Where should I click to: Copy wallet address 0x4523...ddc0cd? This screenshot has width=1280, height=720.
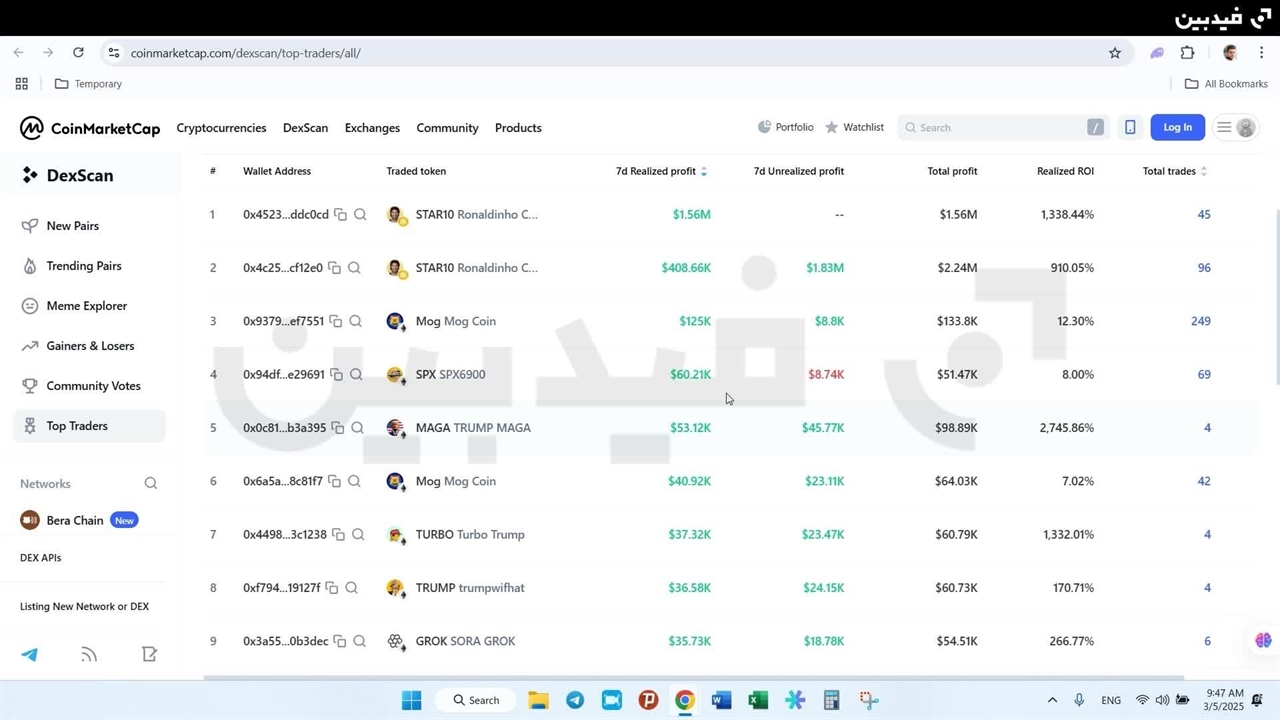tap(340, 215)
